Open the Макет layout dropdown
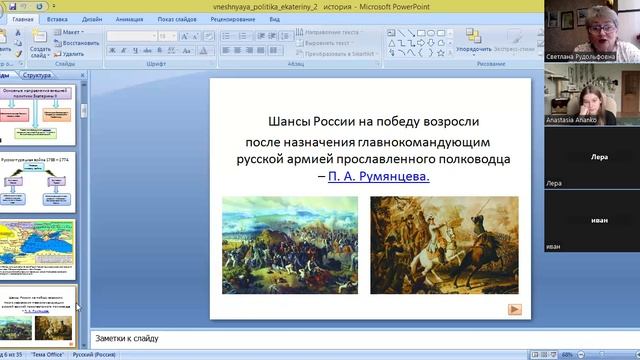This screenshot has width=640, height=360. (69, 32)
